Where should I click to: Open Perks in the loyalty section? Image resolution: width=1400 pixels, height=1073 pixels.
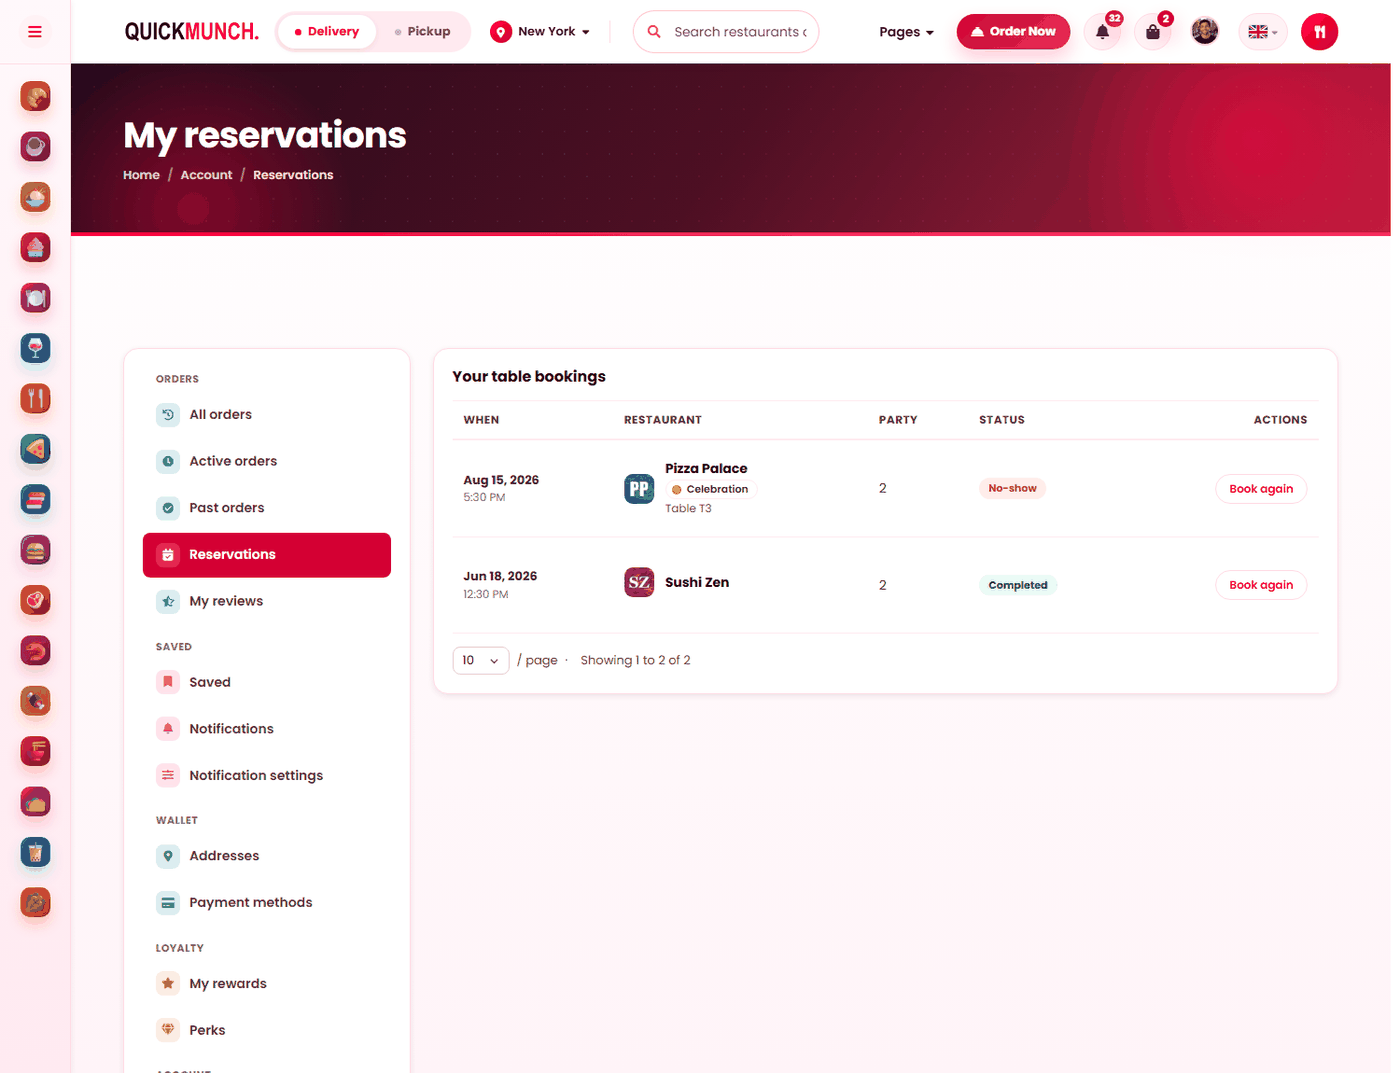click(x=267, y=1030)
